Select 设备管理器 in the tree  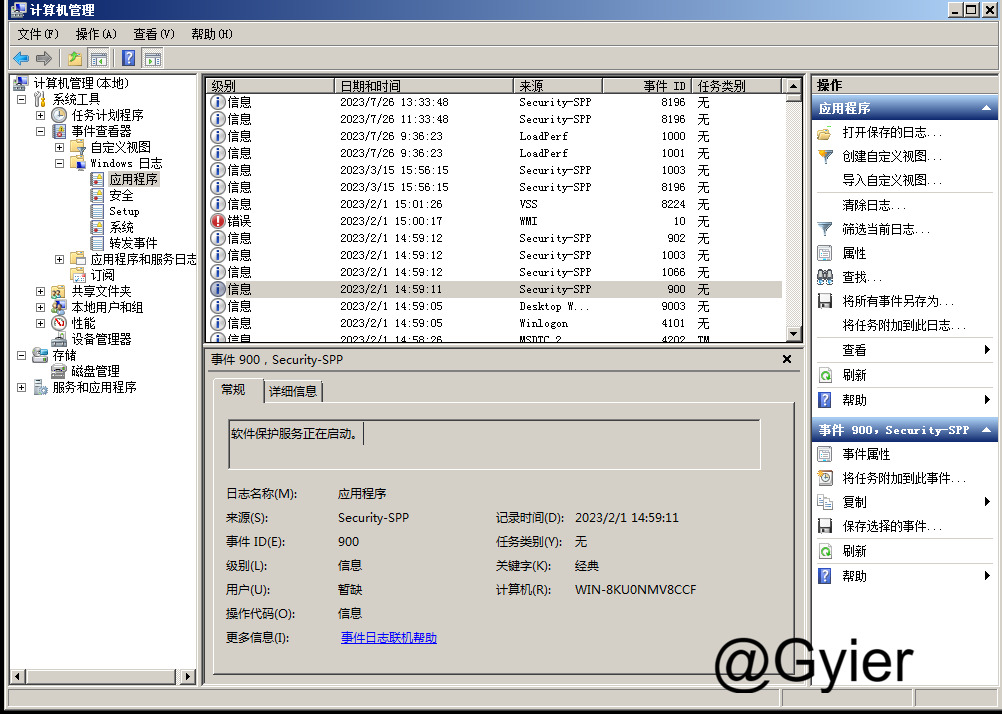click(101, 339)
